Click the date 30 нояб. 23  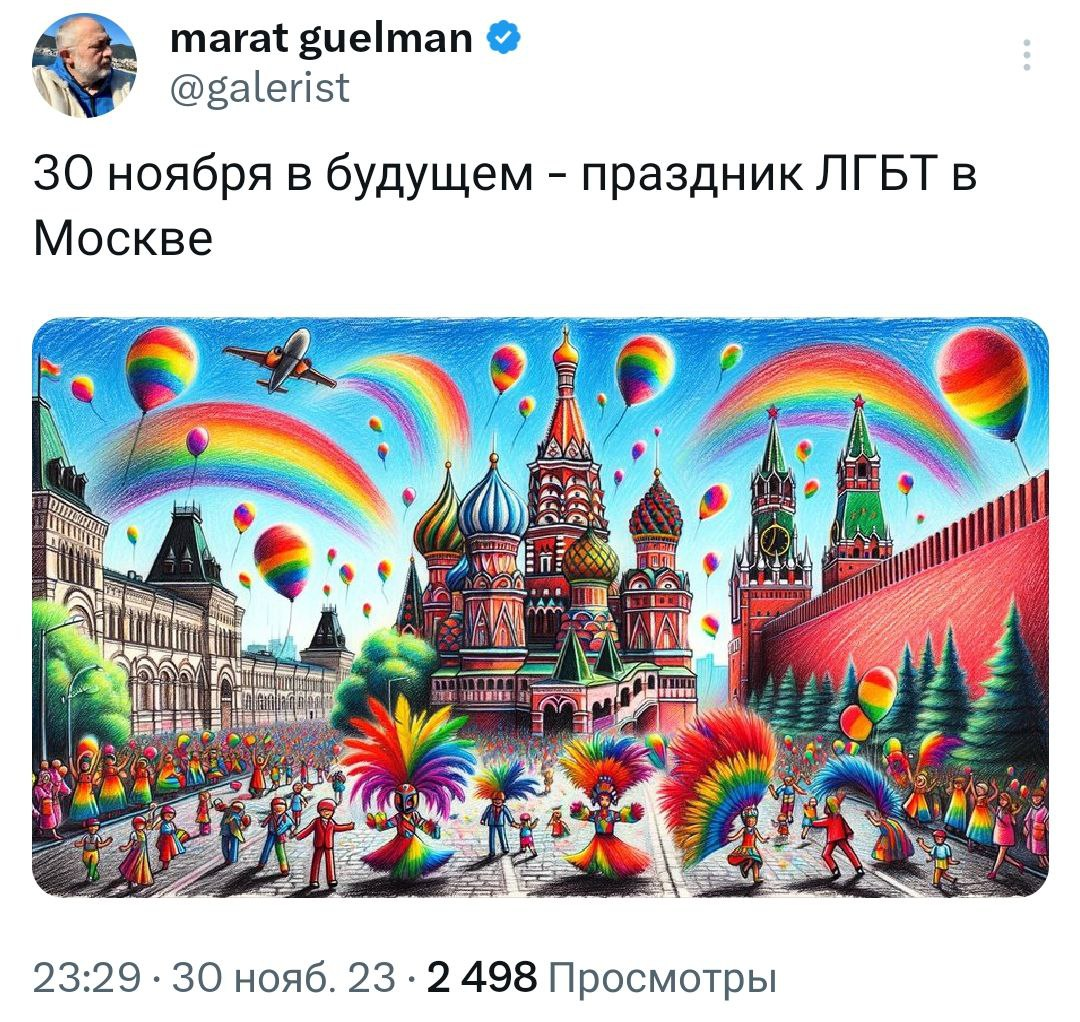point(284,976)
